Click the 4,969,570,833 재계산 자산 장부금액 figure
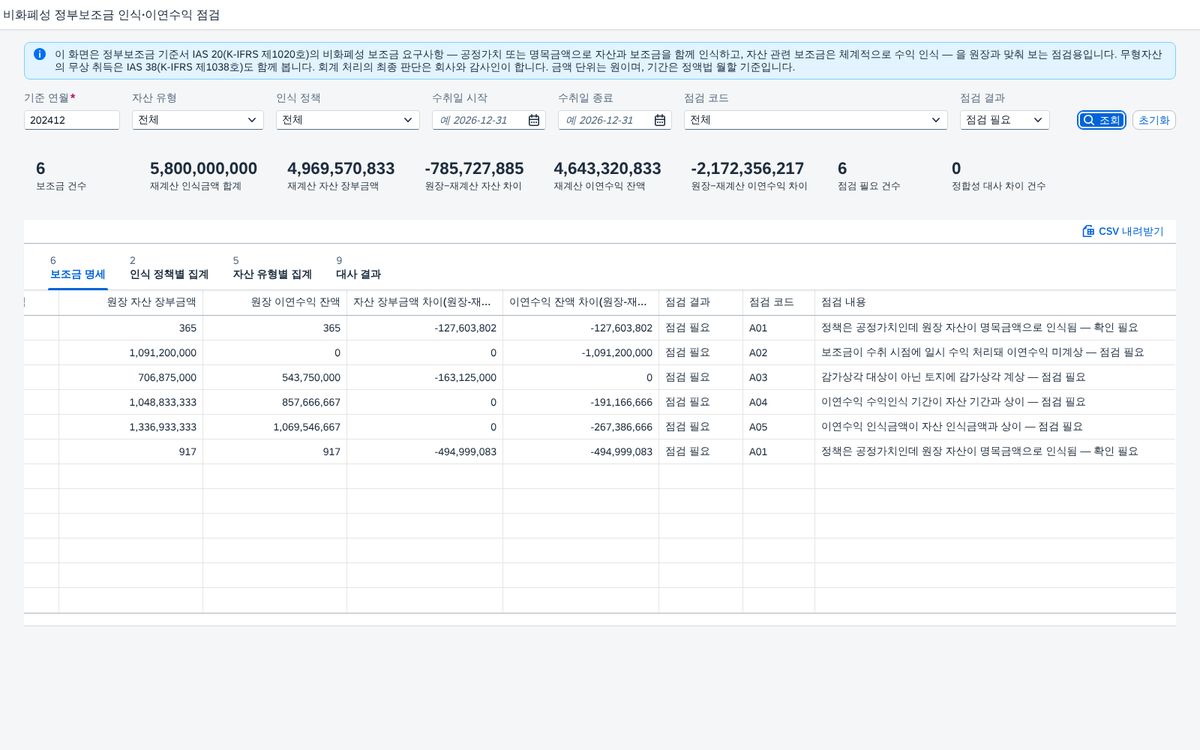1200x750 pixels. click(x=341, y=169)
